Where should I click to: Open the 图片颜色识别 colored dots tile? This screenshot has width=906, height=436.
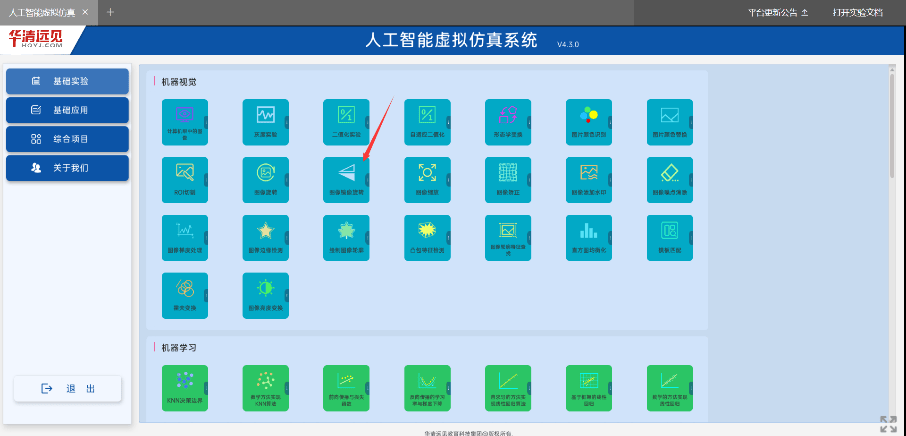[589, 122]
